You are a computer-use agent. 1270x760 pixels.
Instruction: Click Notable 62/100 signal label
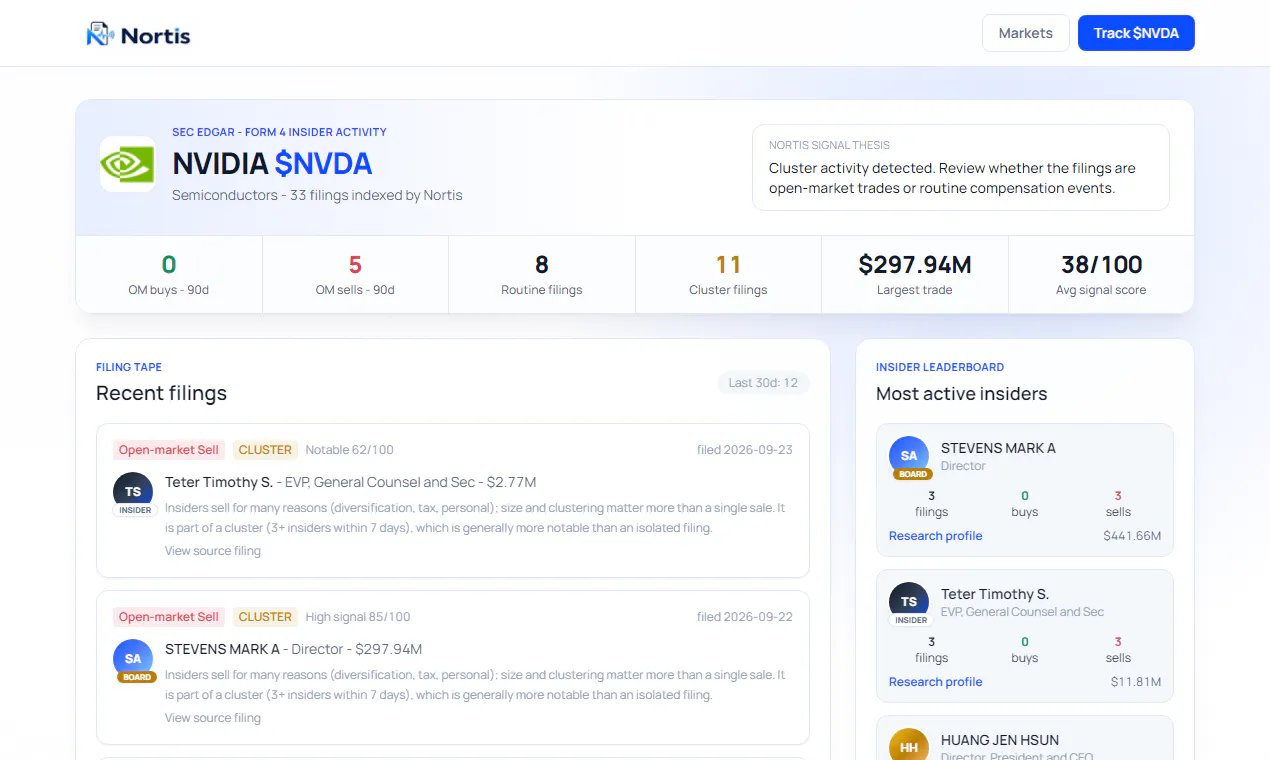pyautogui.click(x=350, y=450)
